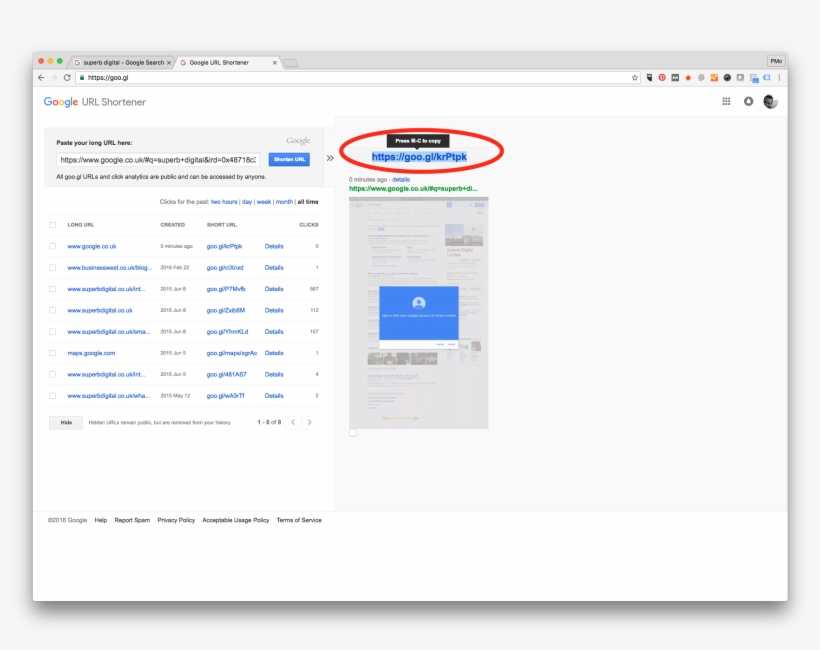This screenshot has width=820, height=650.
Task: Open the Google Analytics extension icon
Action: (713, 78)
